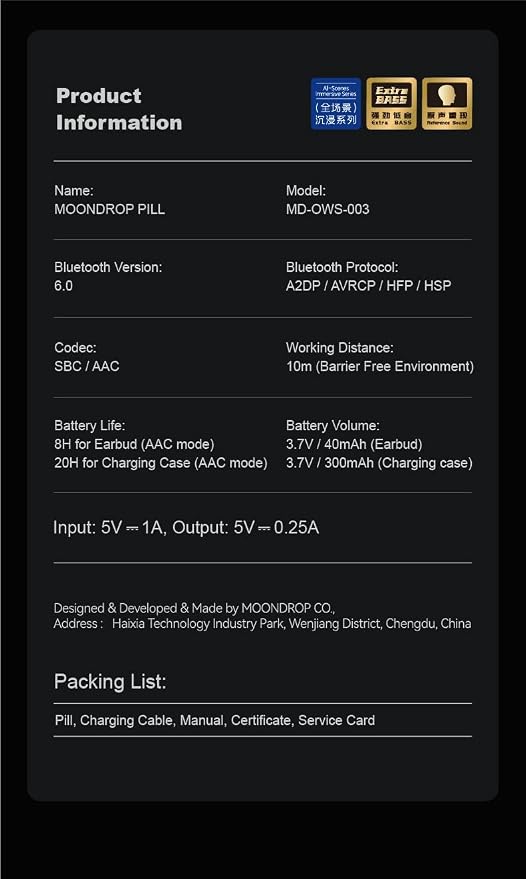Viewport: 526px width, 879px height.
Task: Select the Bluetooth Version 6.0 value
Action: [63, 286]
